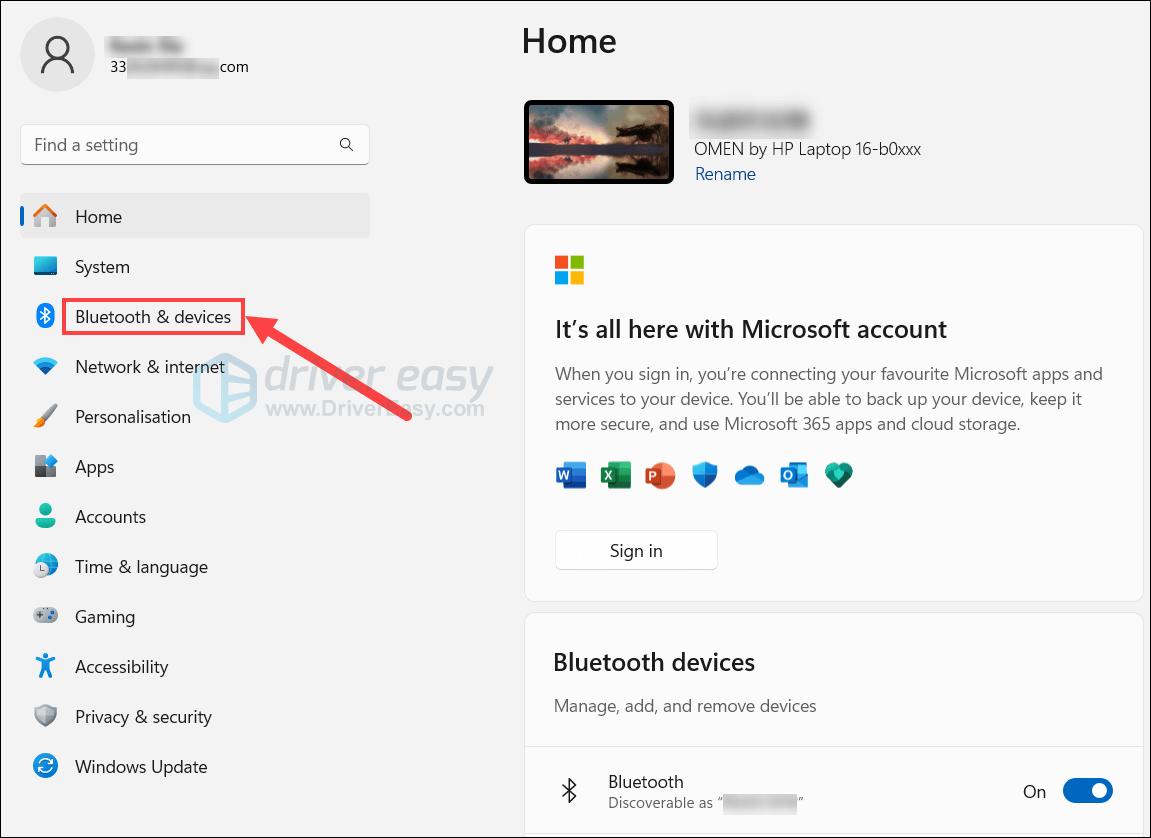Image resolution: width=1151 pixels, height=838 pixels.
Task: Click the Windows Update sync icon
Action: 46,766
